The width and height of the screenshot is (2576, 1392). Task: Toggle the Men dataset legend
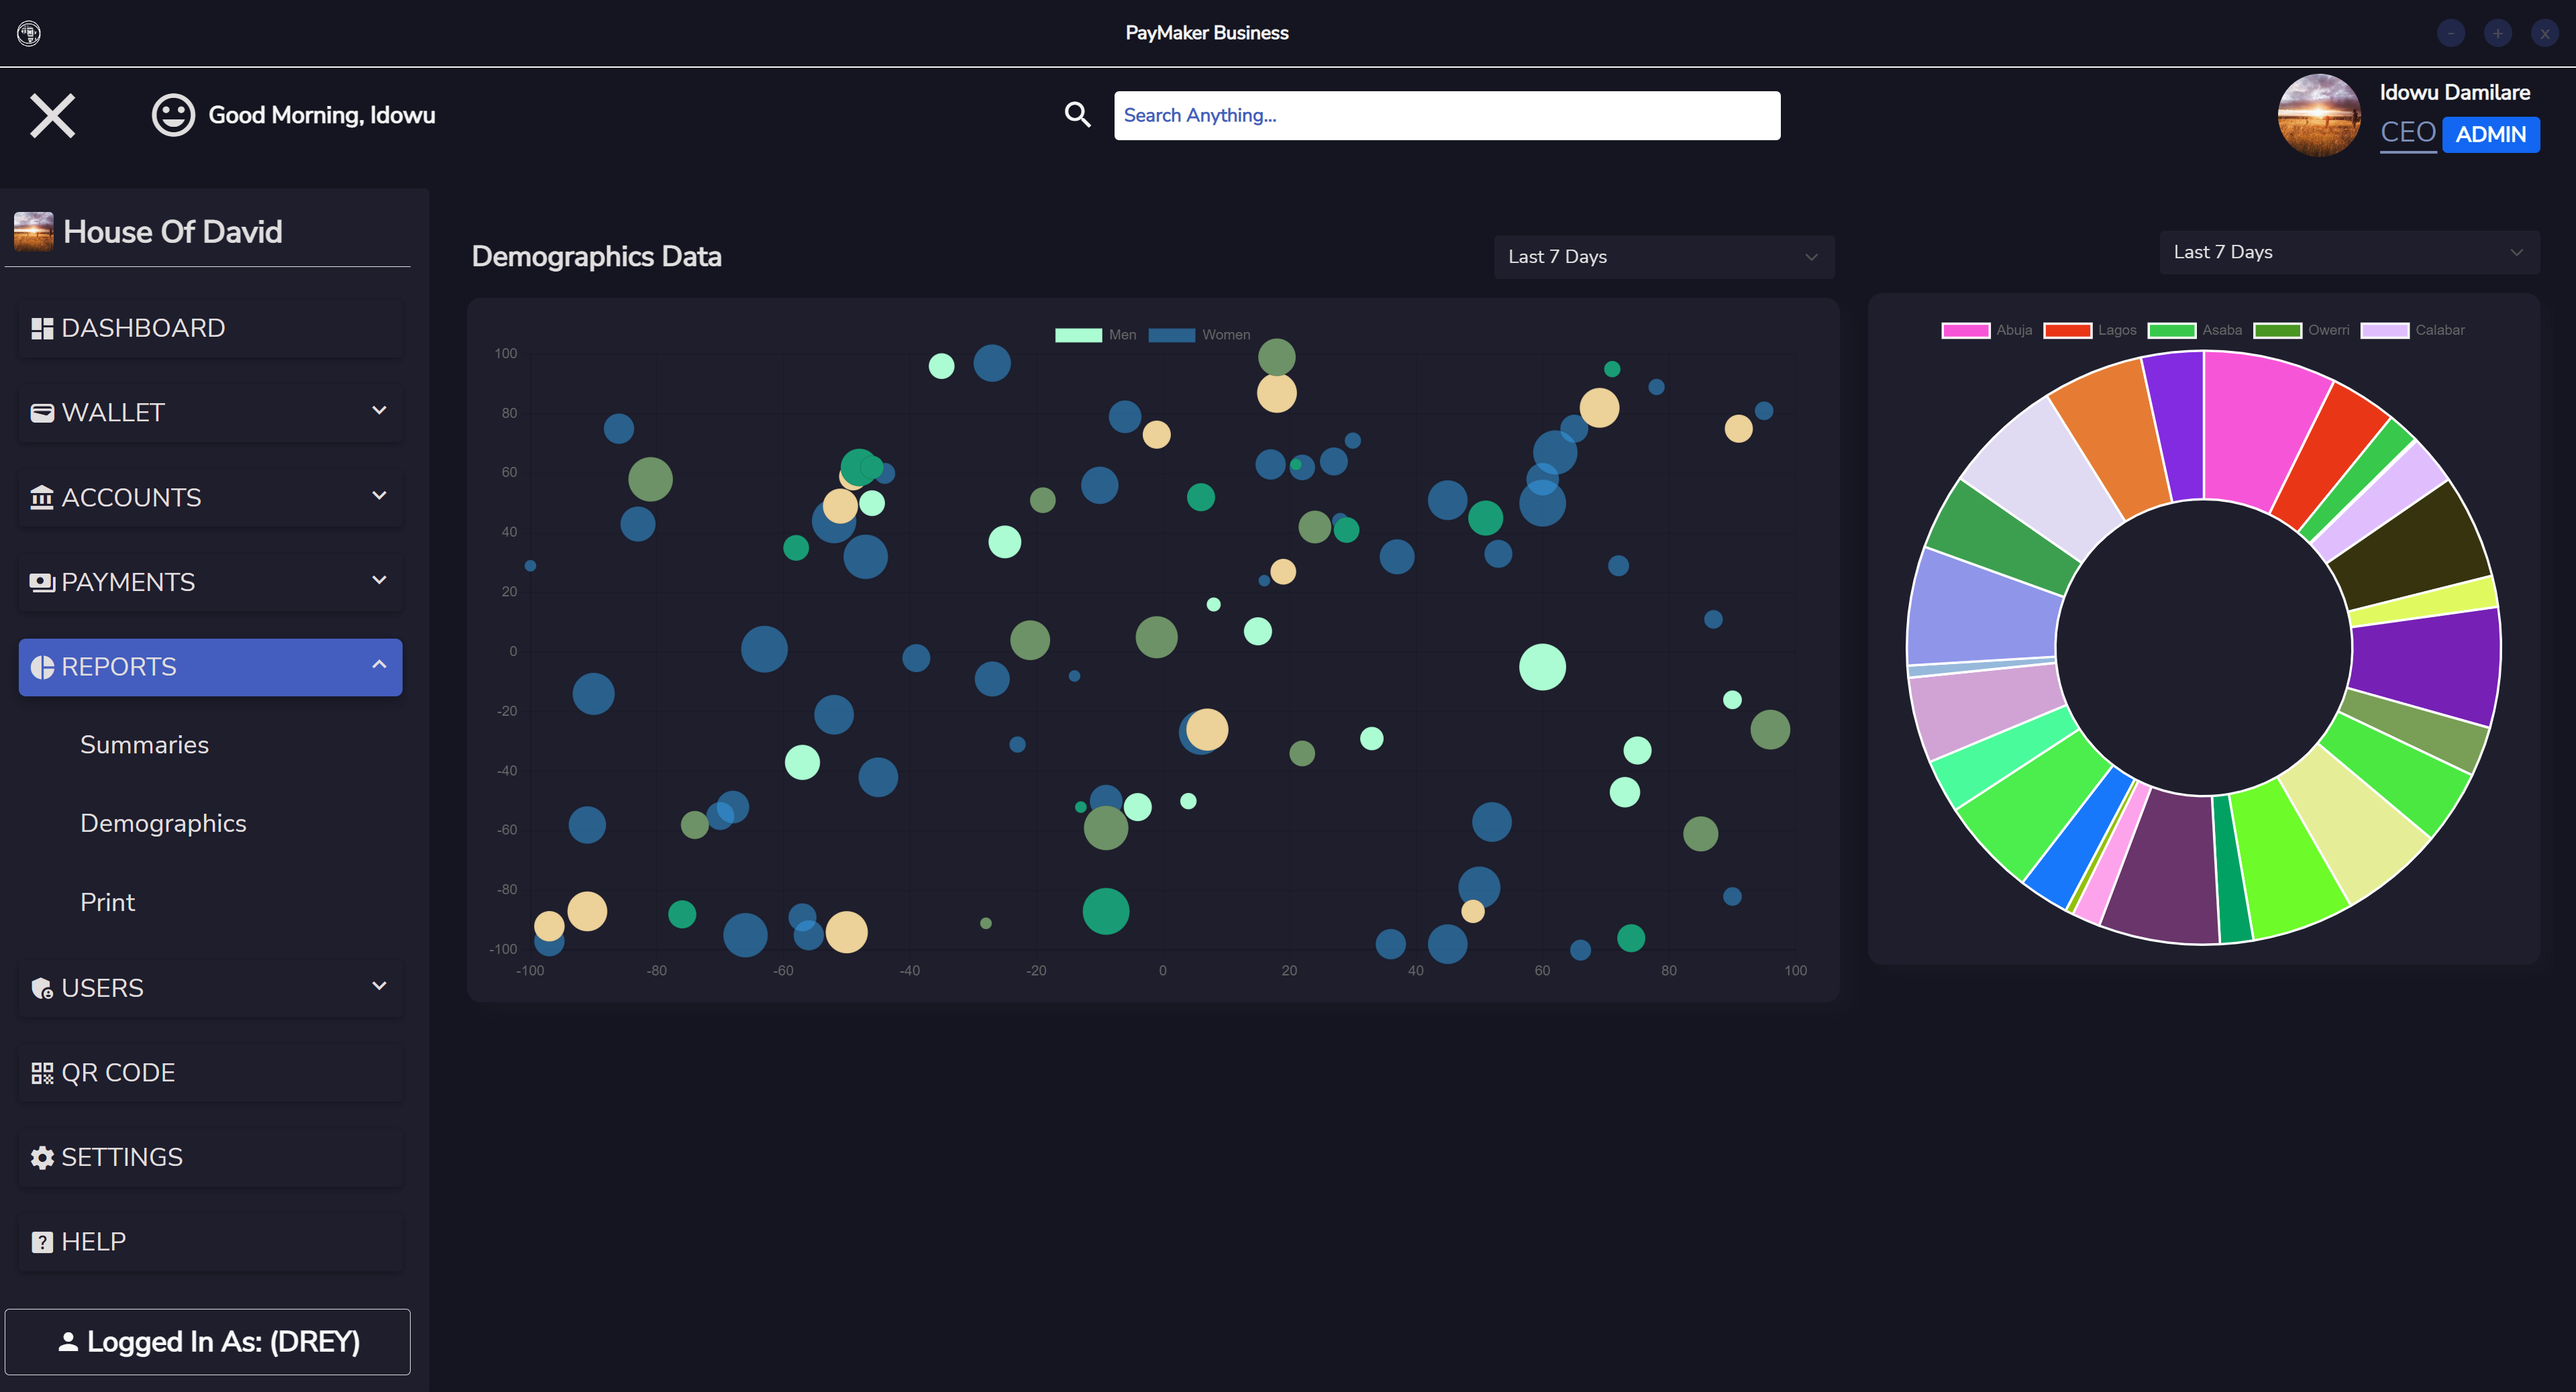pyautogui.click(x=1095, y=335)
